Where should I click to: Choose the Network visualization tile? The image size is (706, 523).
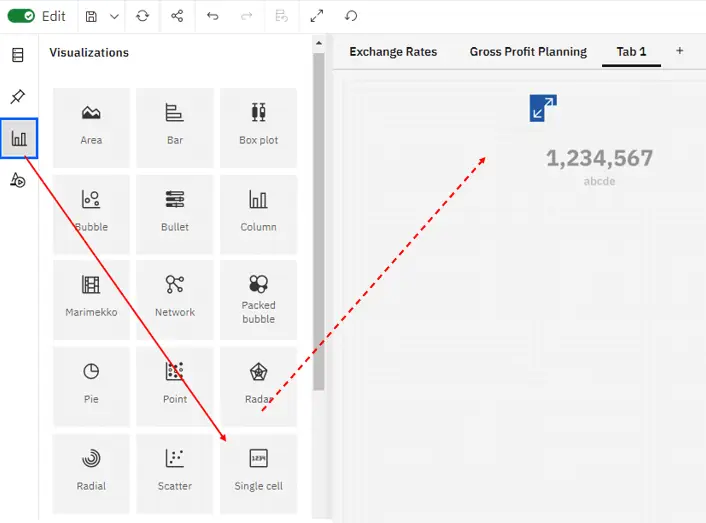[x=175, y=300]
